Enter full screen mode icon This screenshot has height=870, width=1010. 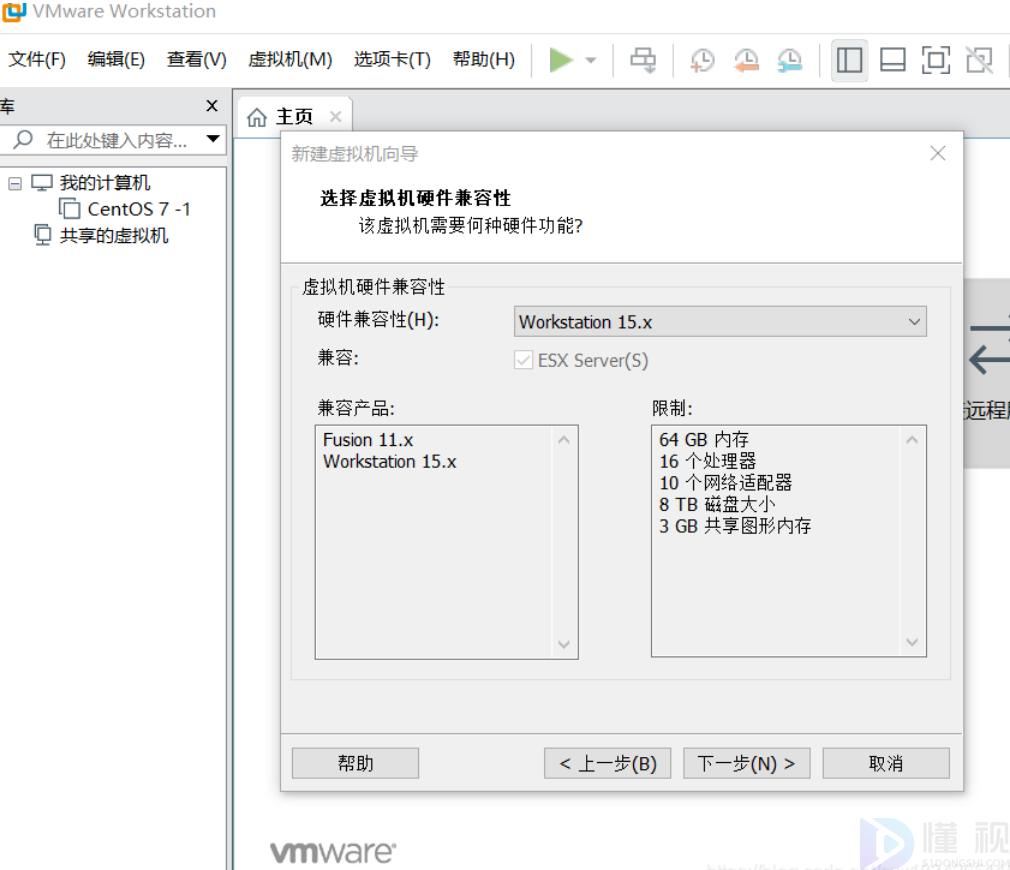tap(936, 60)
